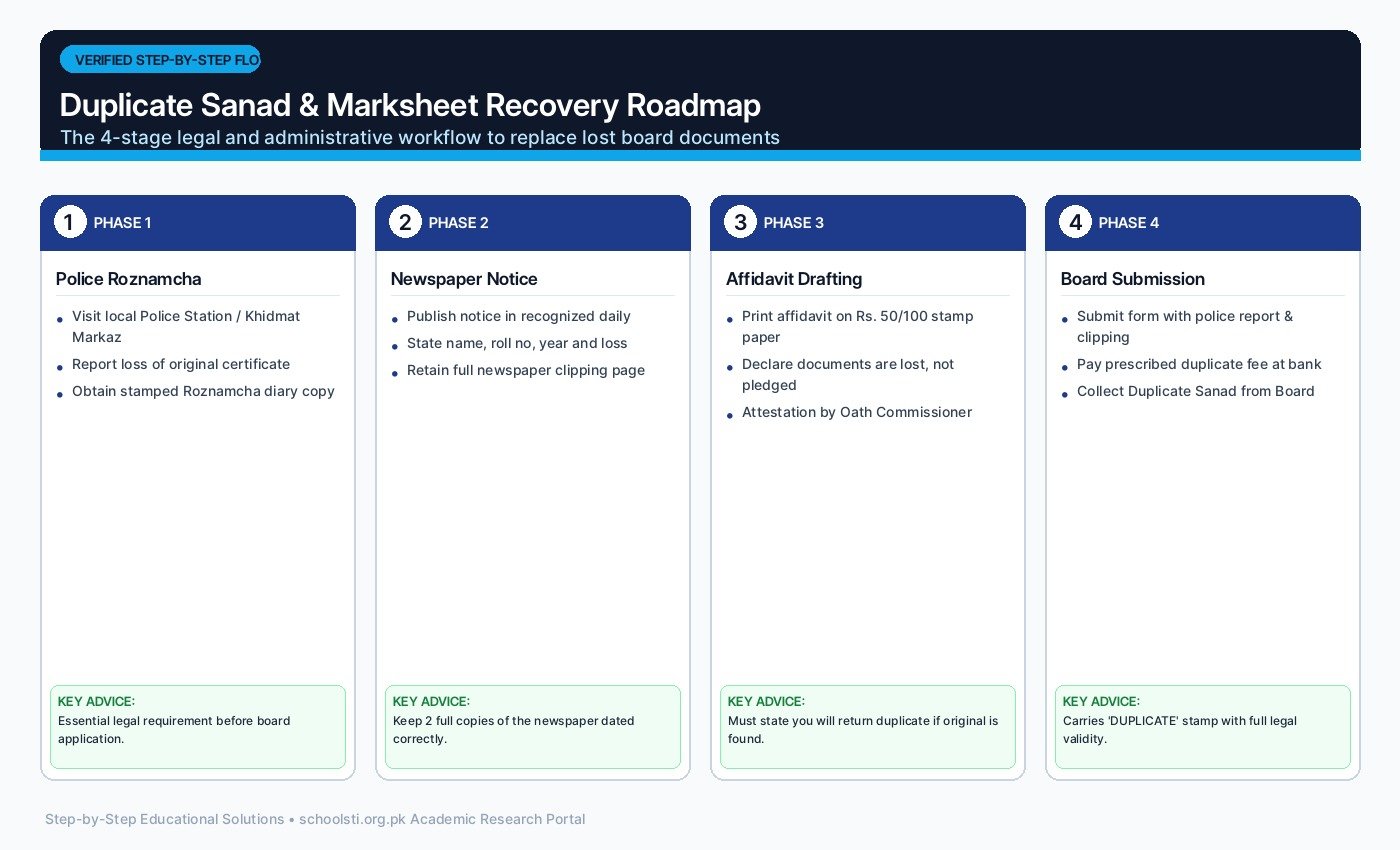The width and height of the screenshot is (1400, 850).
Task: Click the Affidavit Drafting heading
Action: 794,279
